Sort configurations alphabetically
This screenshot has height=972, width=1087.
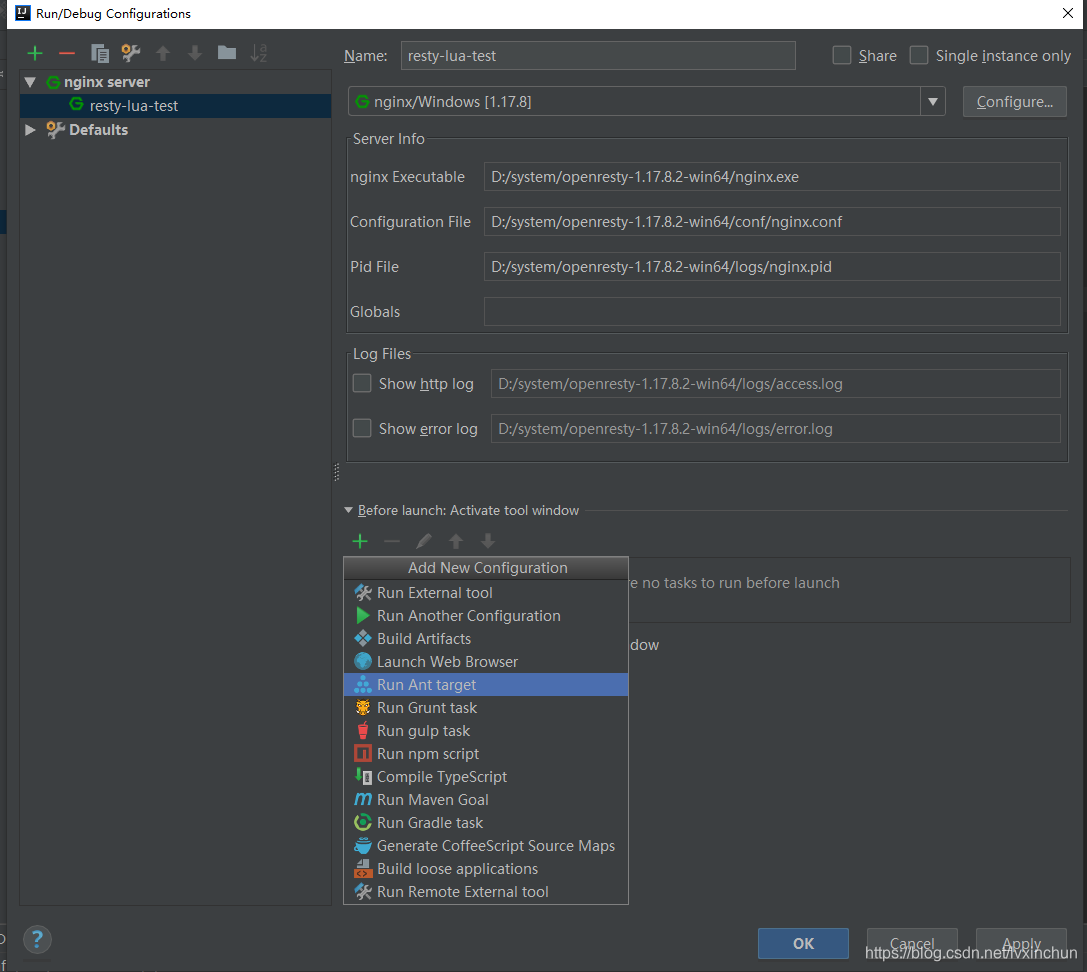point(259,53)
